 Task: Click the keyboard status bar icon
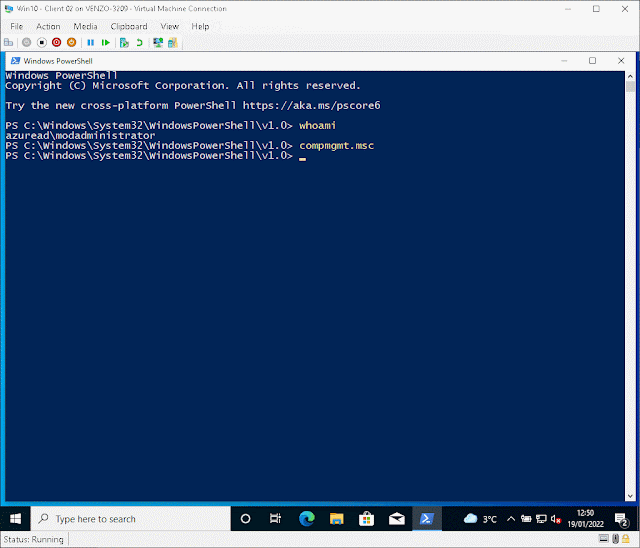coord(604,539)
